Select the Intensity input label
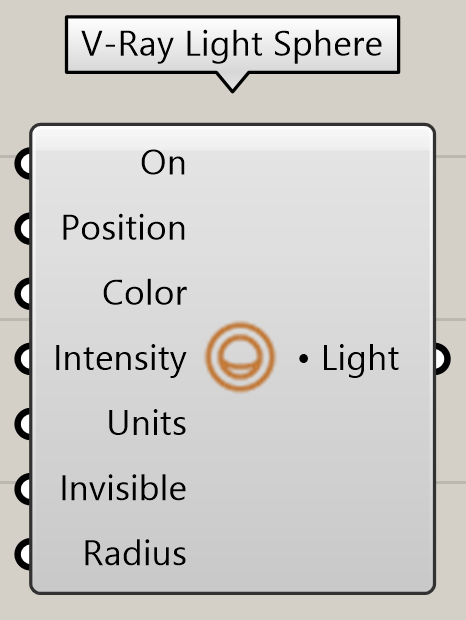 120,359
